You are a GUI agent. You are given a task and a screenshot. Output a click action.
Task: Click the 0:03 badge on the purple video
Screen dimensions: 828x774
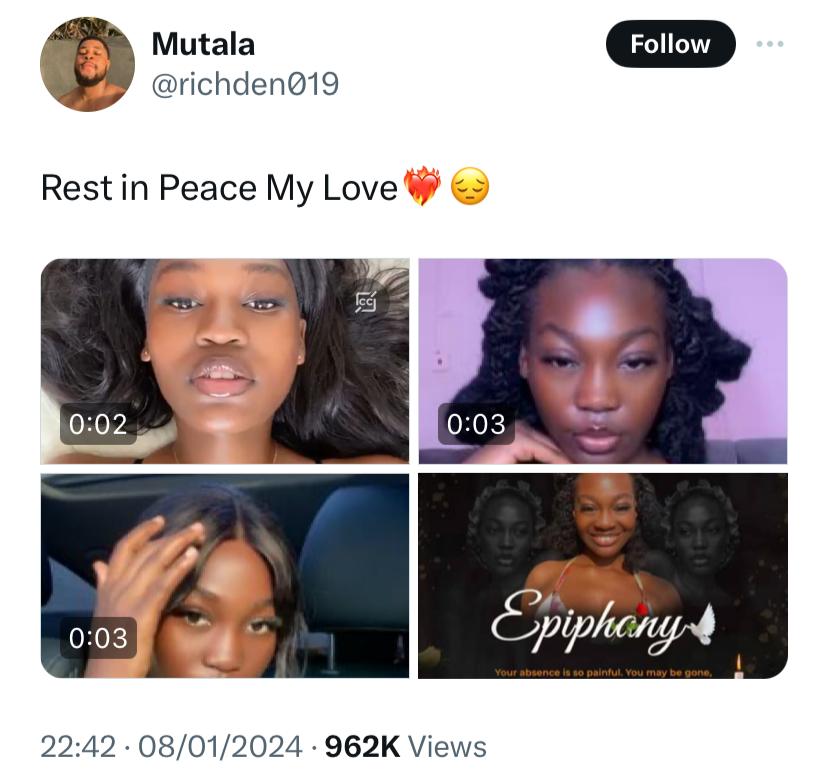(475, 424)
